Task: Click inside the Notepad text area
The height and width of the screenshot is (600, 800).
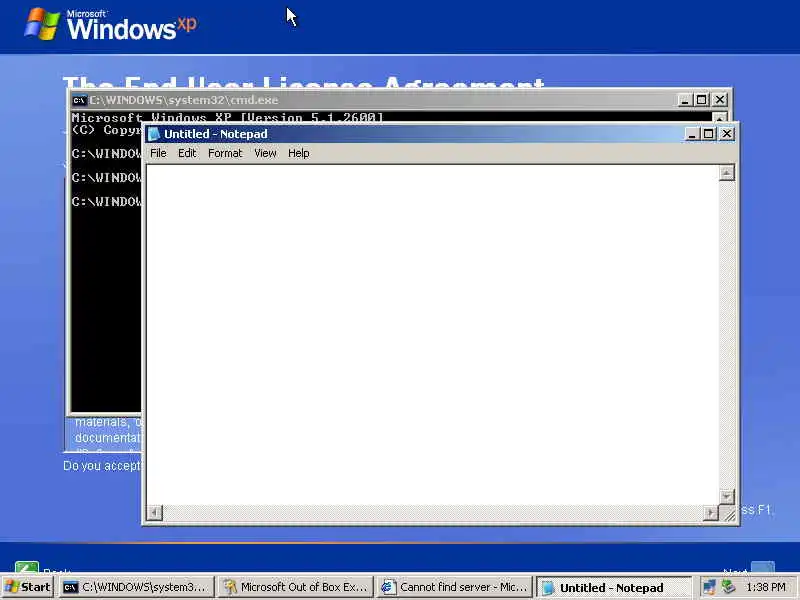Action: (433, 335)
